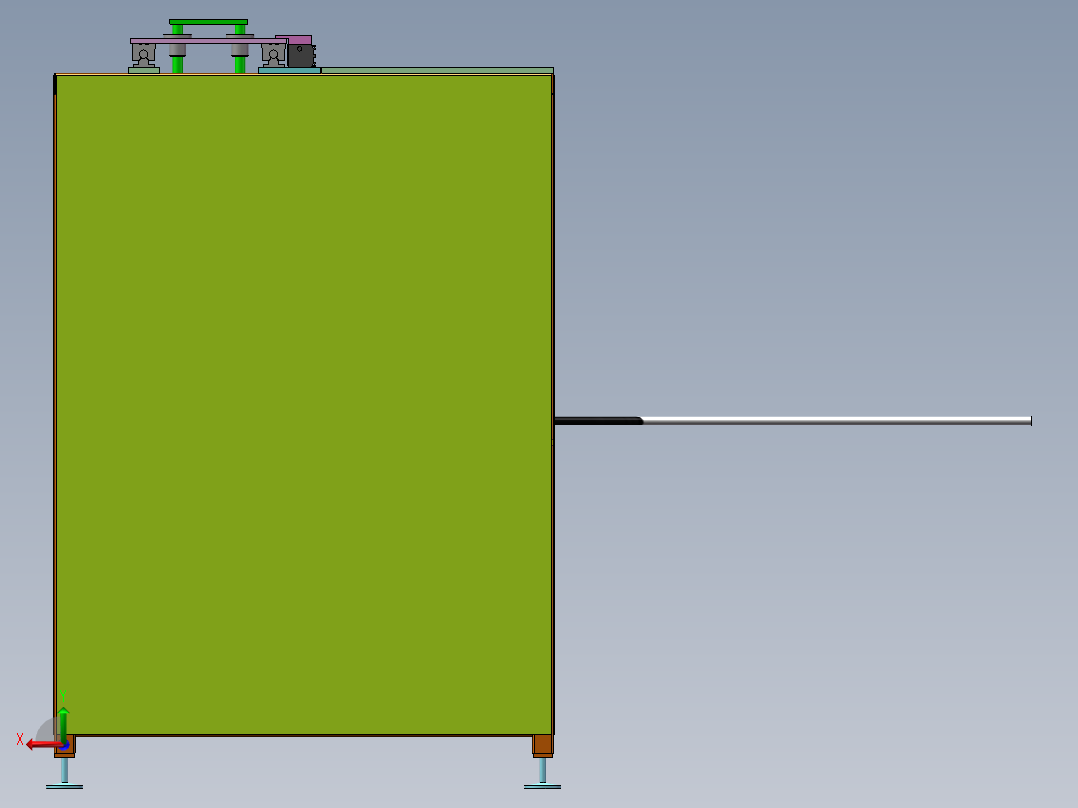Select the dark gray motor body
The image size is (1078, 808).
click(x=300, y=56)
